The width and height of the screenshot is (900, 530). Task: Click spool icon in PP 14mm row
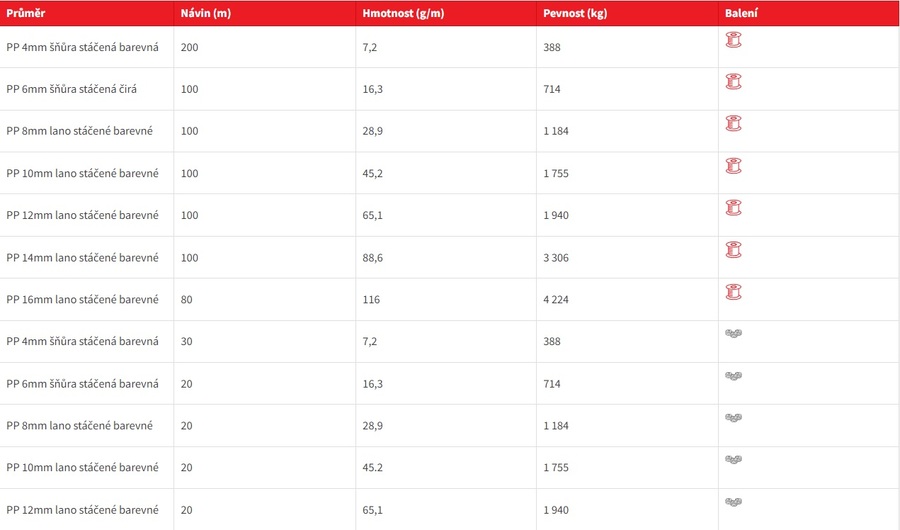point(734,250)
